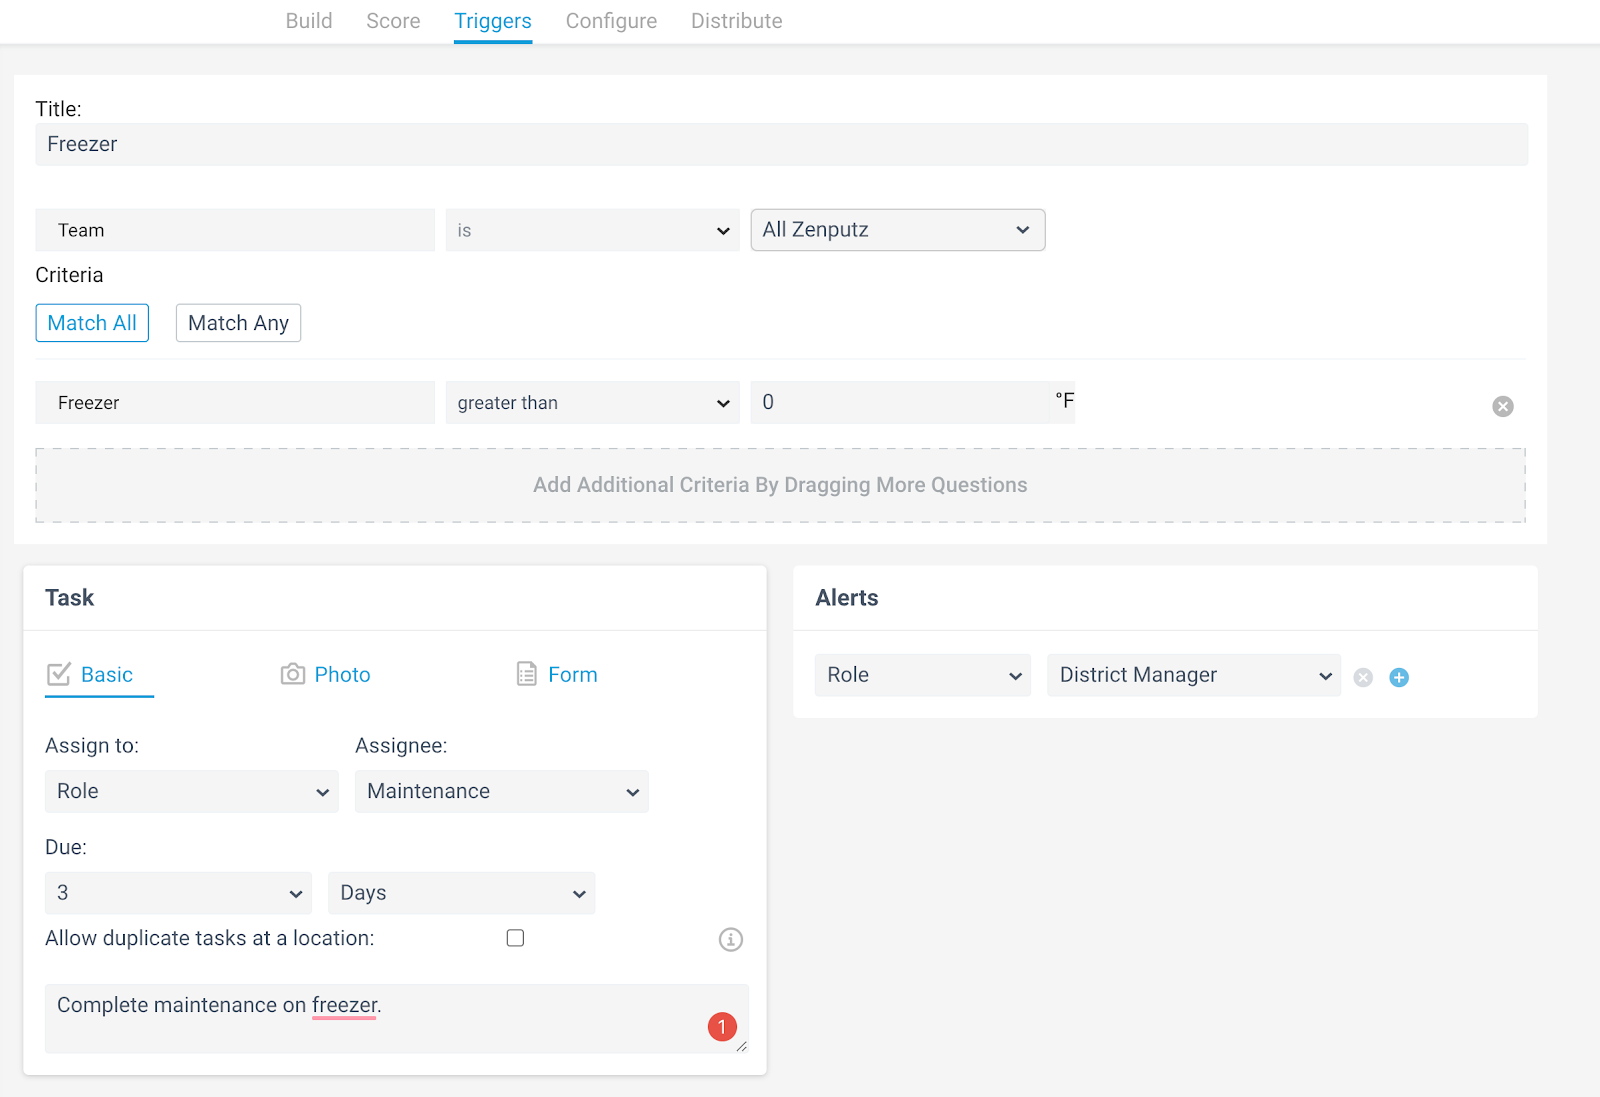Screen dimensions: 1600x1097
Task: Click the 'Assign to:' label
Action: pos(92,746)
